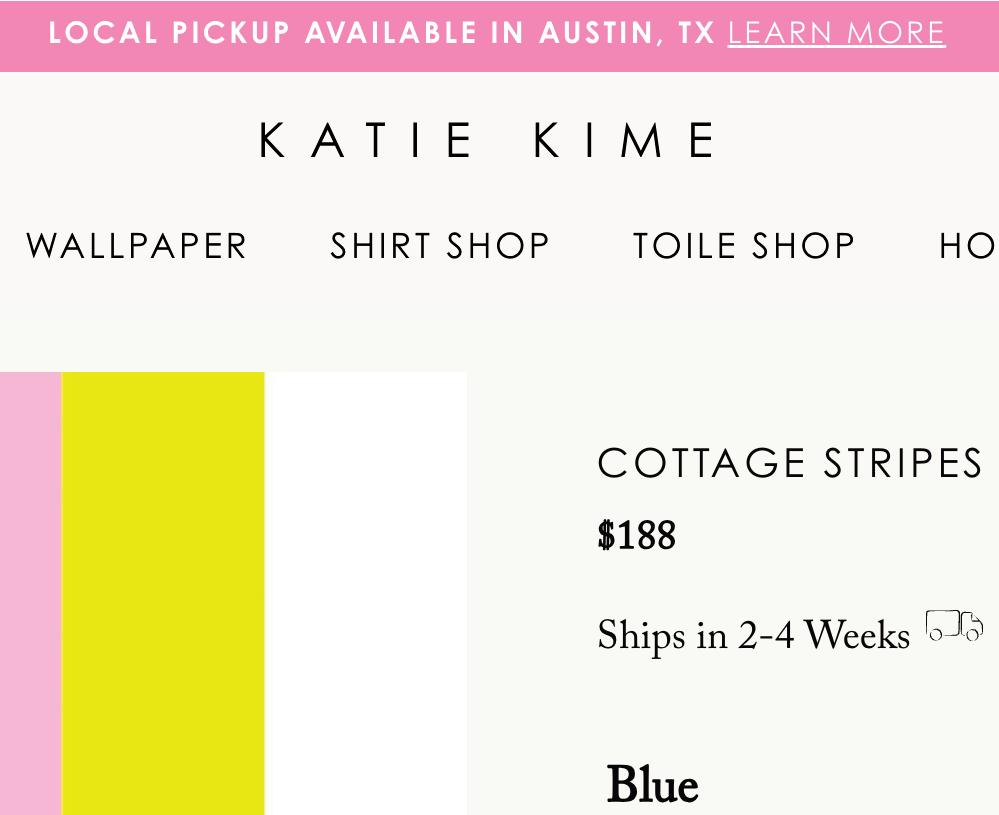Click the word STRIPES in product title
This screenshot has width=999, height=815.
(904, 463)
